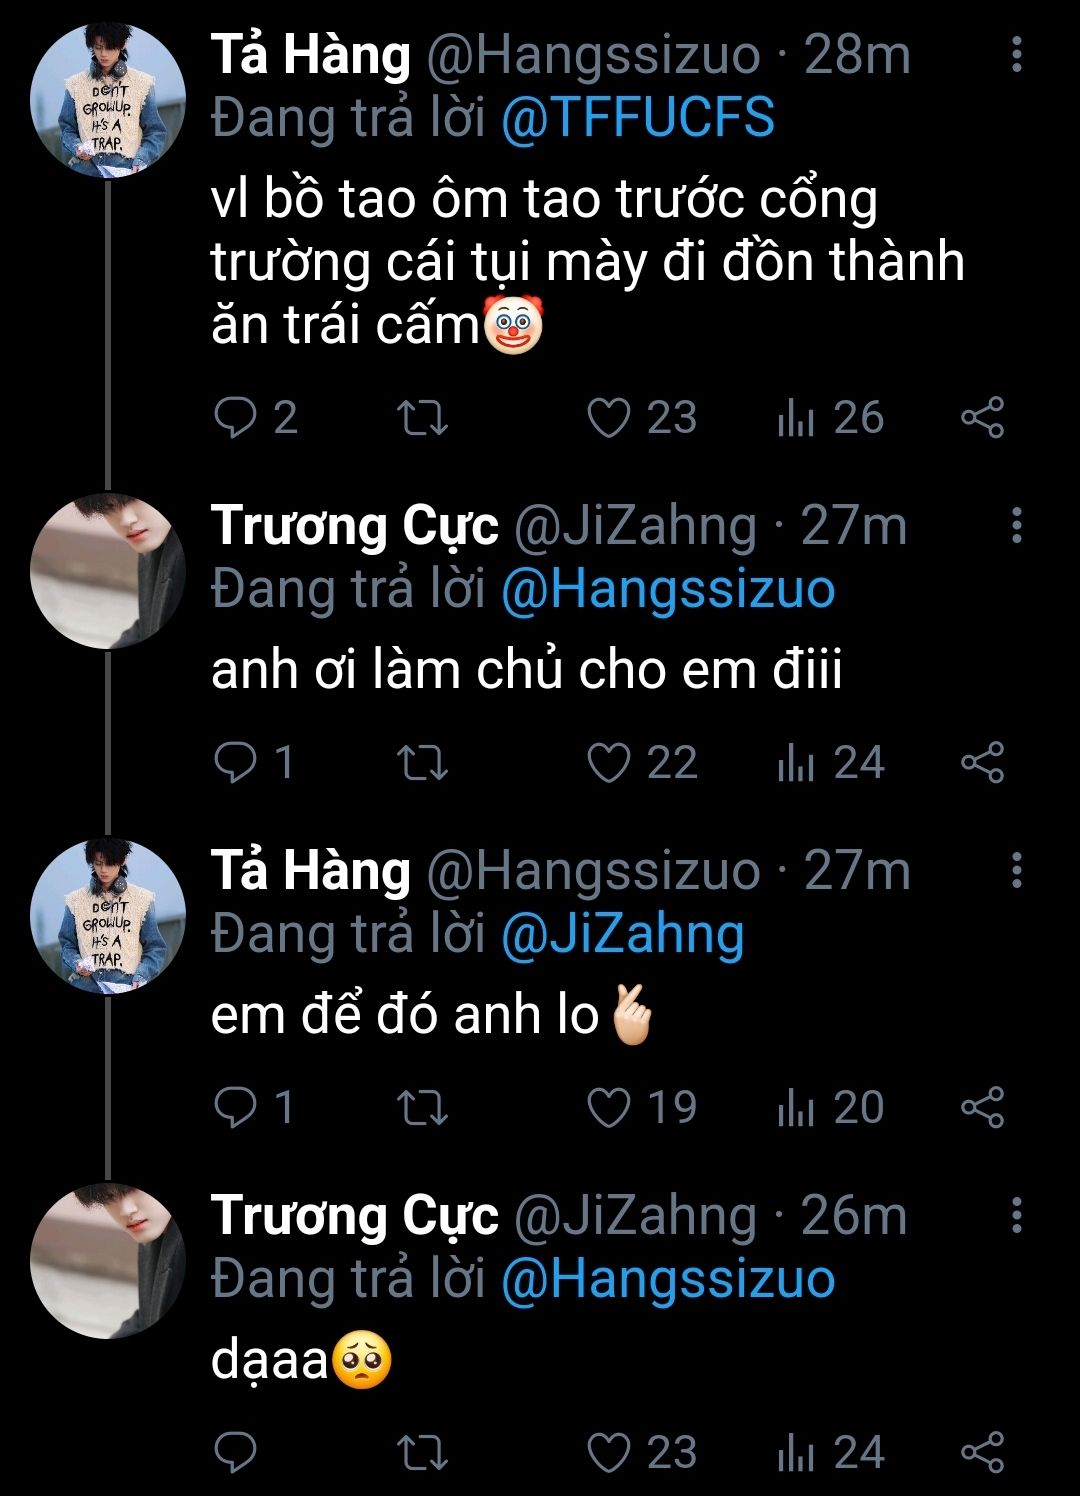1080x1496 pixels.
Task: Reply to the first Tả Hàng tweet
Action: click(236, 418)
